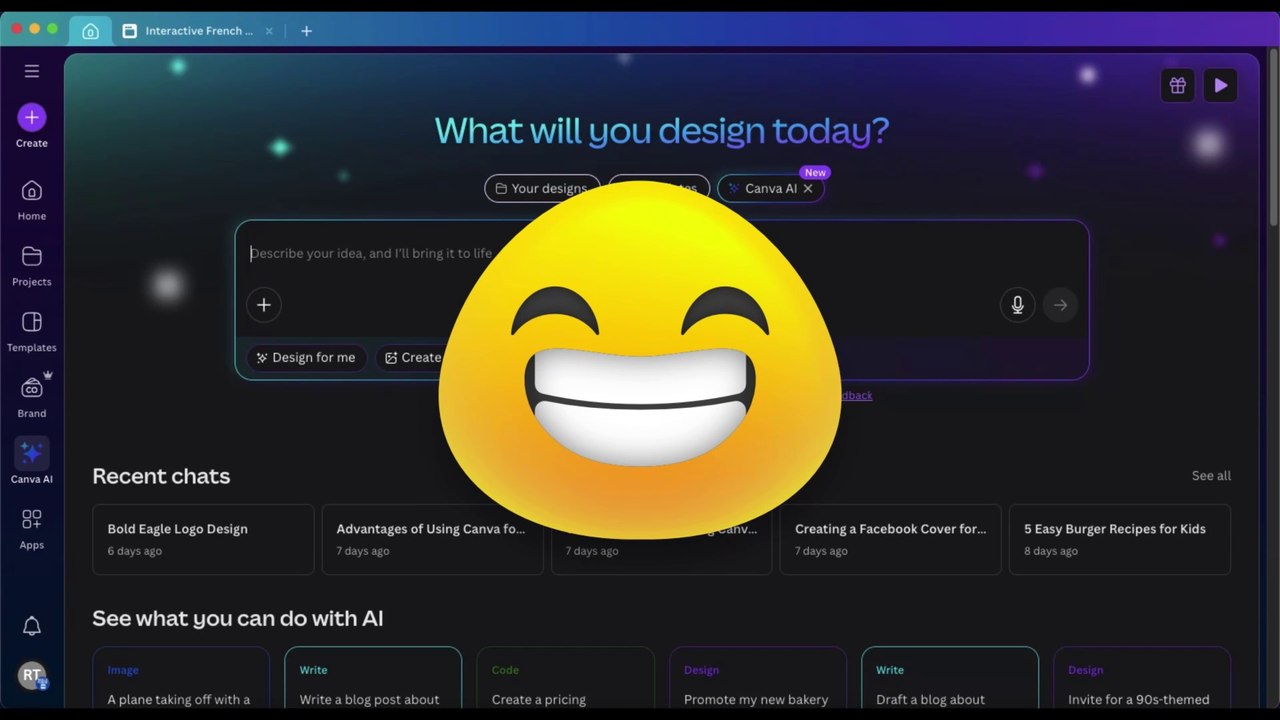The image size is (1280, 720).
Task: Click the purple Create plus button
Action: [x=32, y=117]
